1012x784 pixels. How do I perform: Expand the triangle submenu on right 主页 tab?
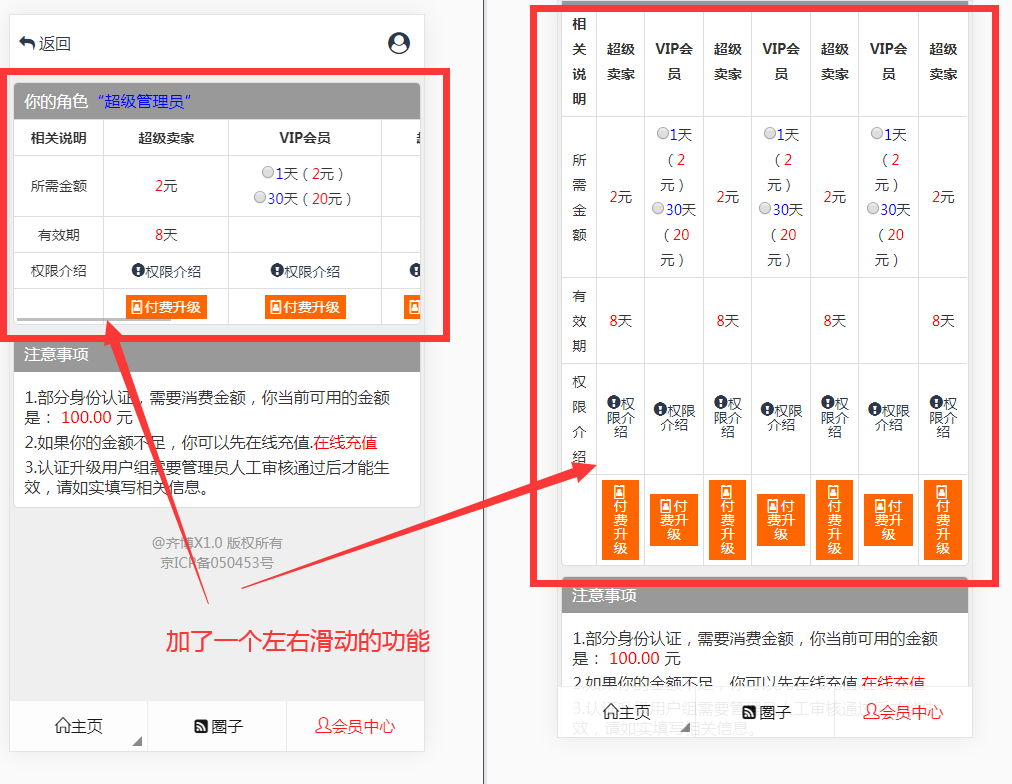(x=685, y=728)
